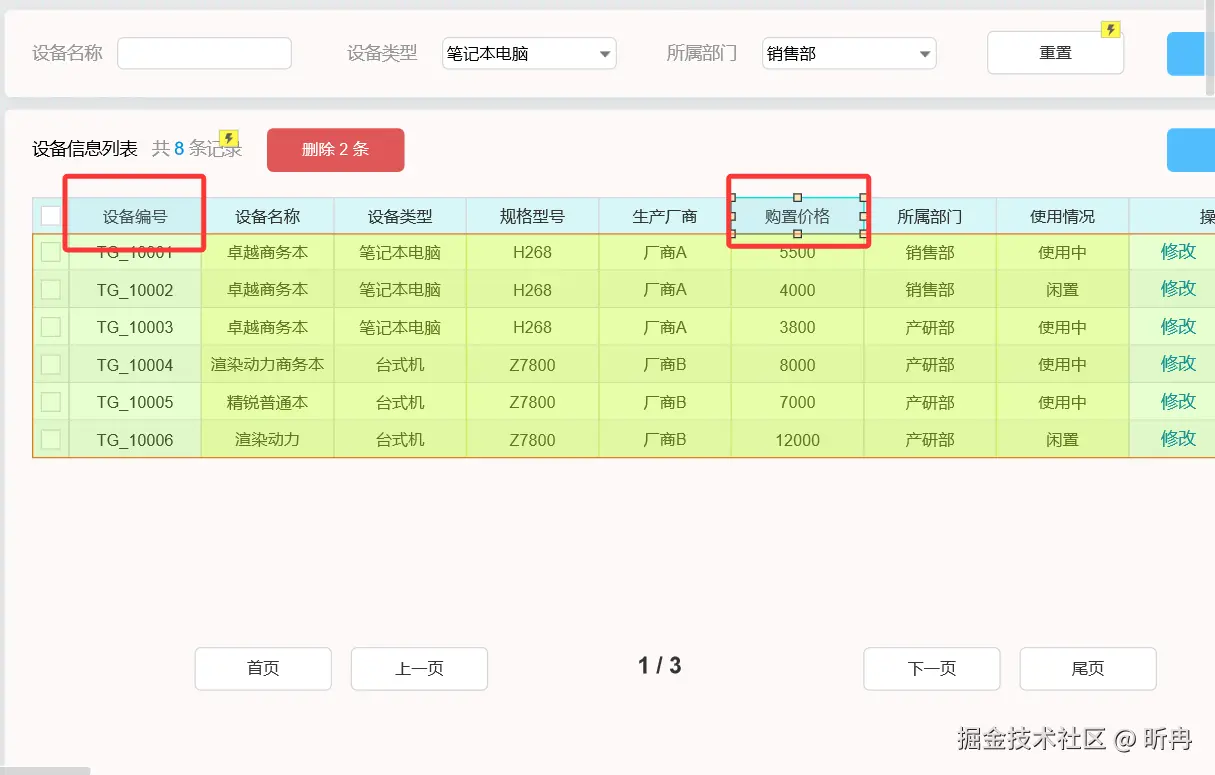Click the 1 / 3 page indicator

[x=660, y=665]
